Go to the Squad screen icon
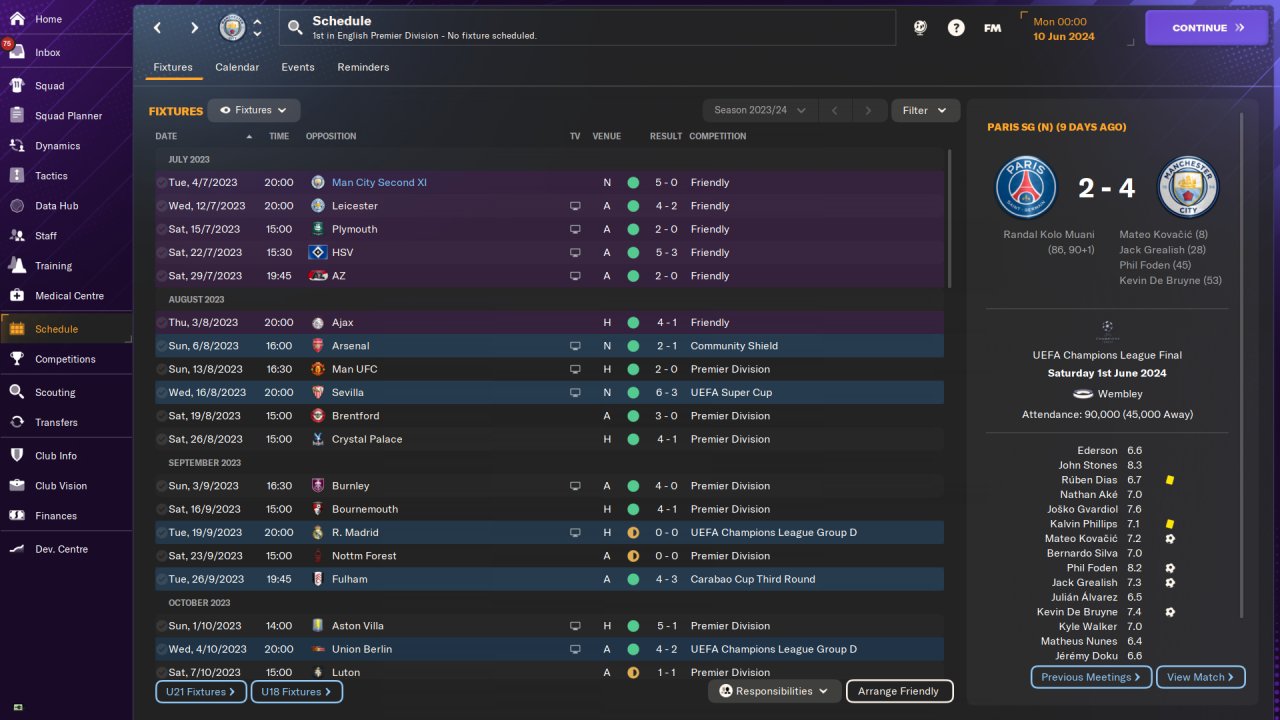This screenshot has width=1280, height=720. coord(17,86)
